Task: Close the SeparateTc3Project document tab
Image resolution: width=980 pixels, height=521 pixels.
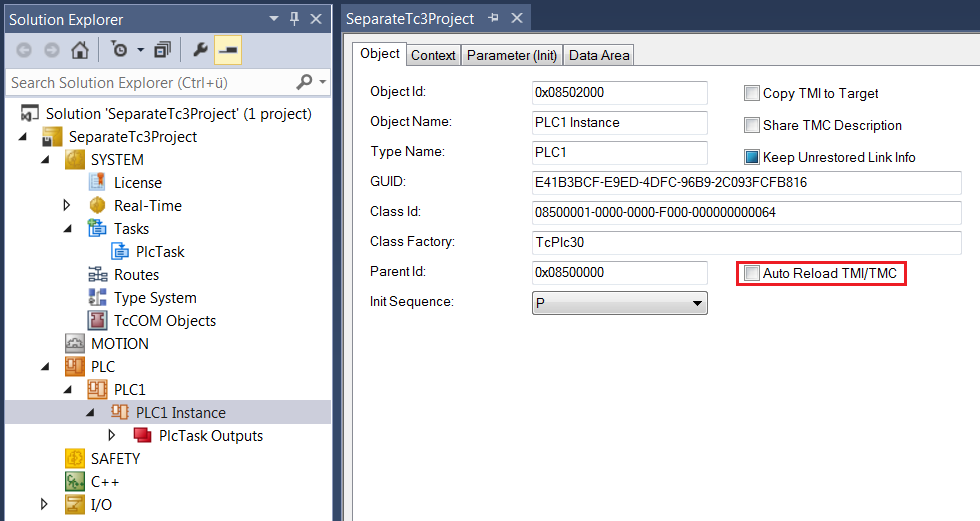Action: [517, 18]
